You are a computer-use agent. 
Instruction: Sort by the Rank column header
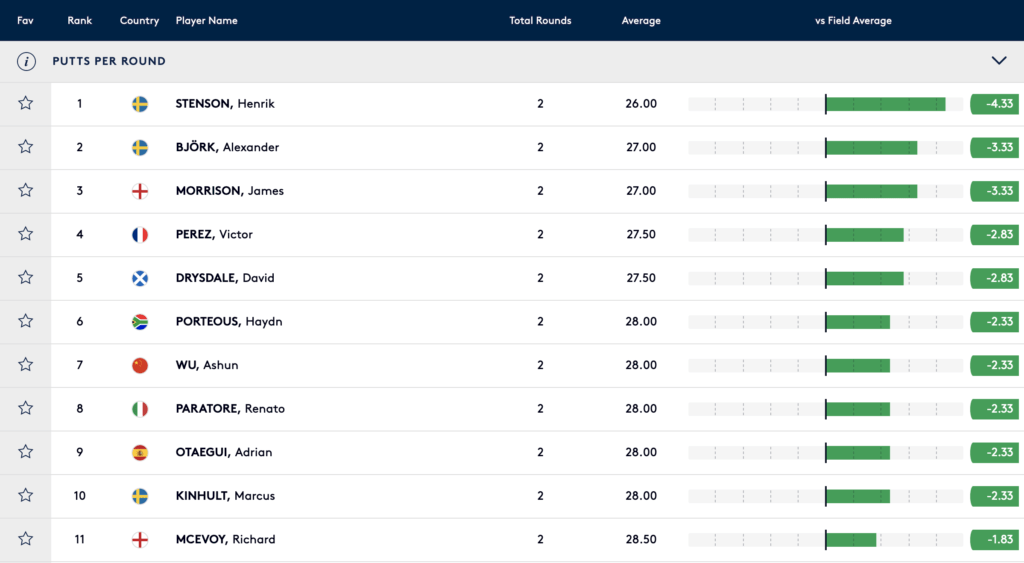tap(79, 21)
